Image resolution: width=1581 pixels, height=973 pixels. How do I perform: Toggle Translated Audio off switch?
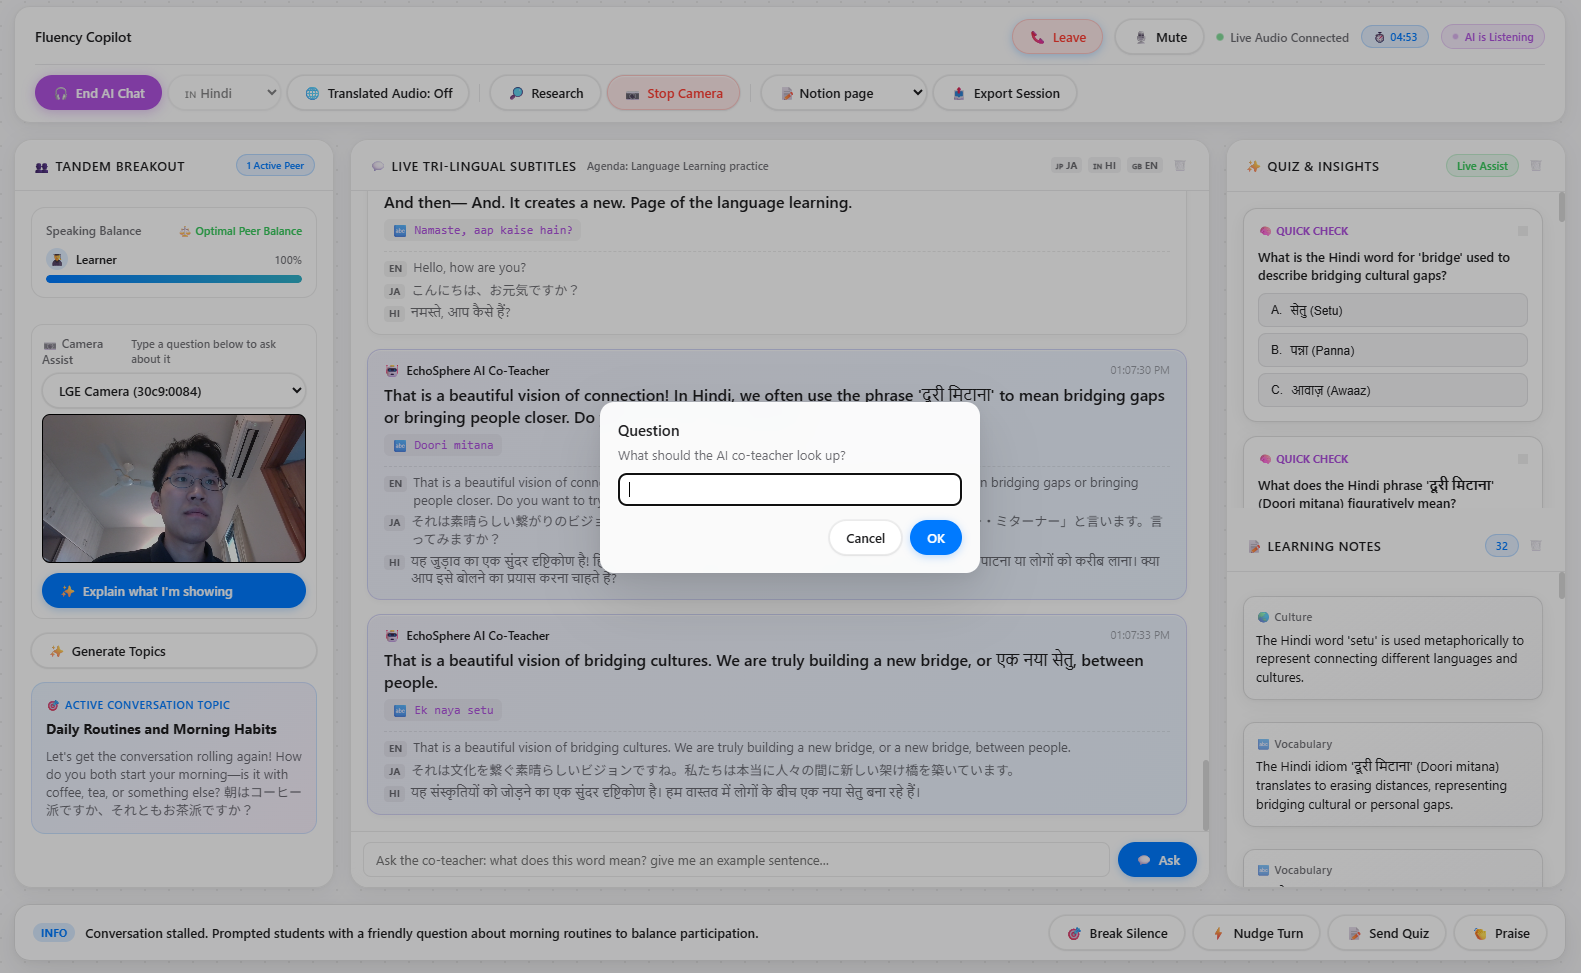pyautogui.click(x=379, y=93)
